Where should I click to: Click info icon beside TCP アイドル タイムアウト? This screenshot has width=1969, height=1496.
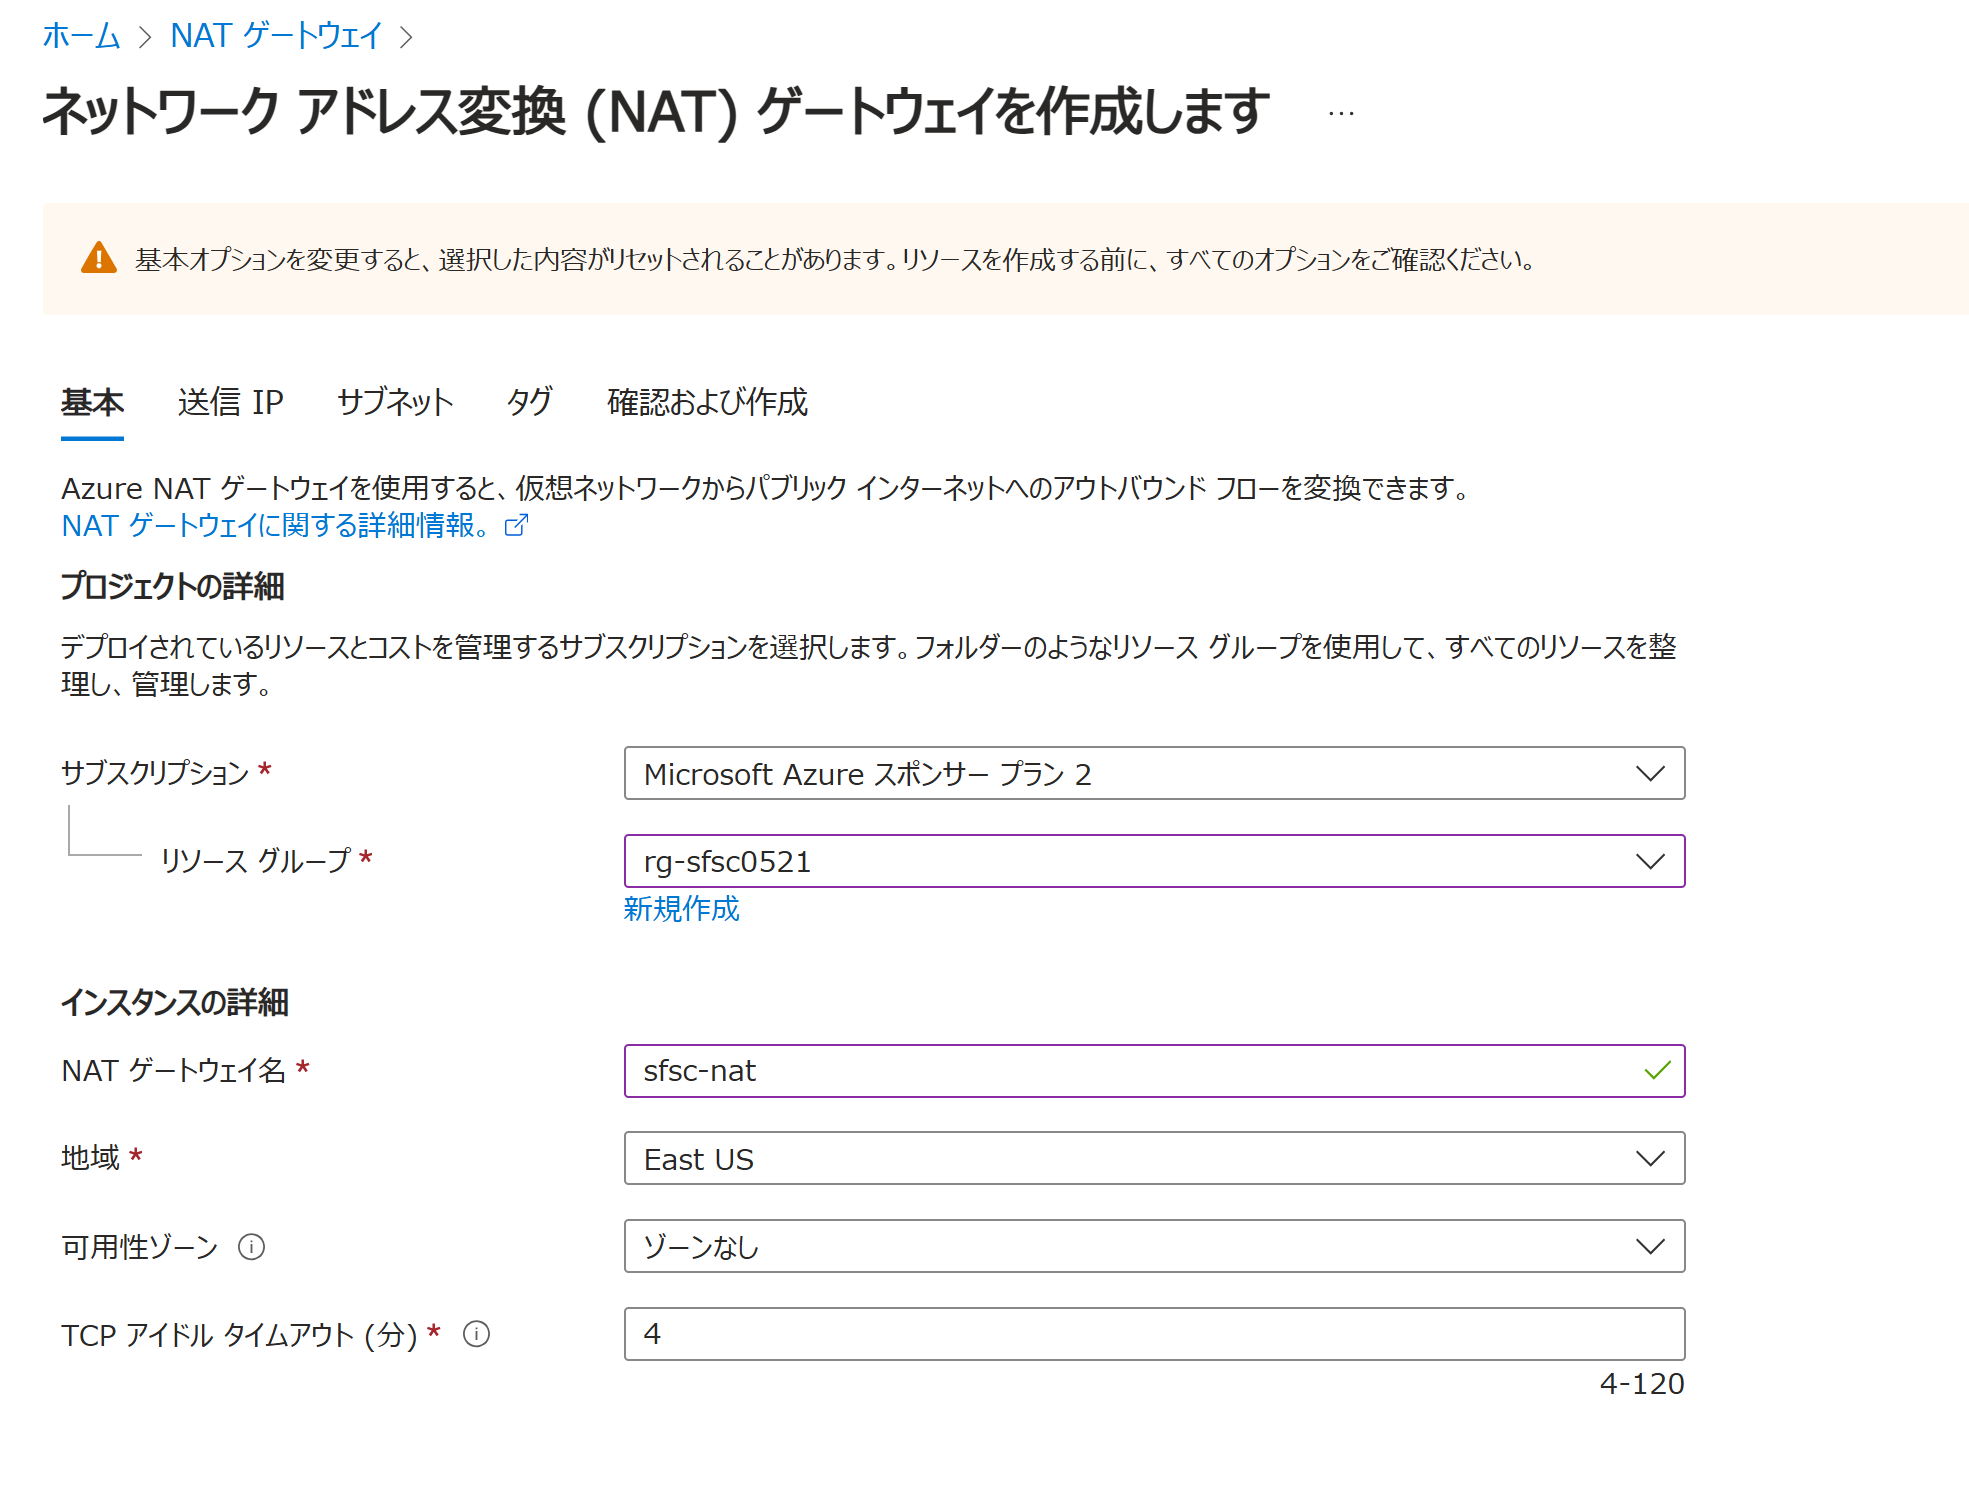click(x=476, y=1334)
